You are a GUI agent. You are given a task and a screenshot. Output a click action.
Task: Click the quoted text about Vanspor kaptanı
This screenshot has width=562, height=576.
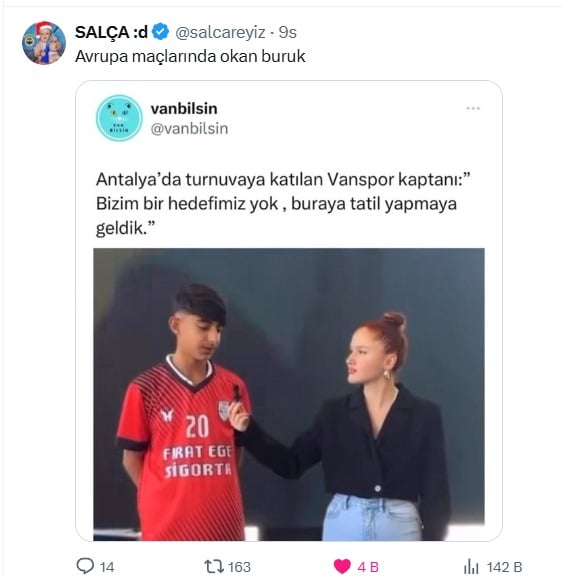pyautogui.click(x=283, y=204)
